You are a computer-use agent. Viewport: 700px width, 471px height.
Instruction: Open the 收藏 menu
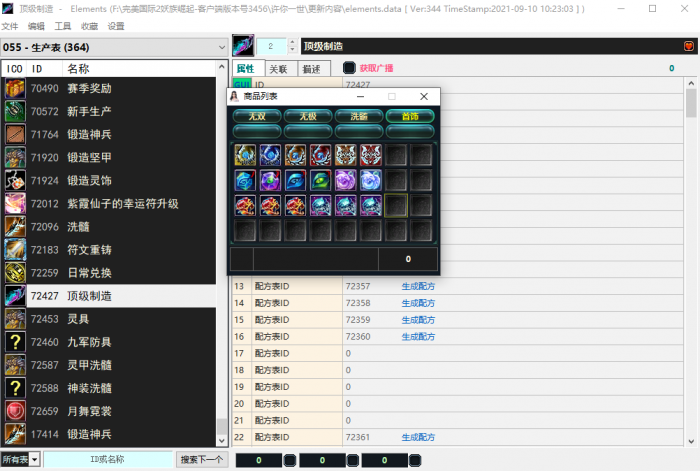pos(89,26)
